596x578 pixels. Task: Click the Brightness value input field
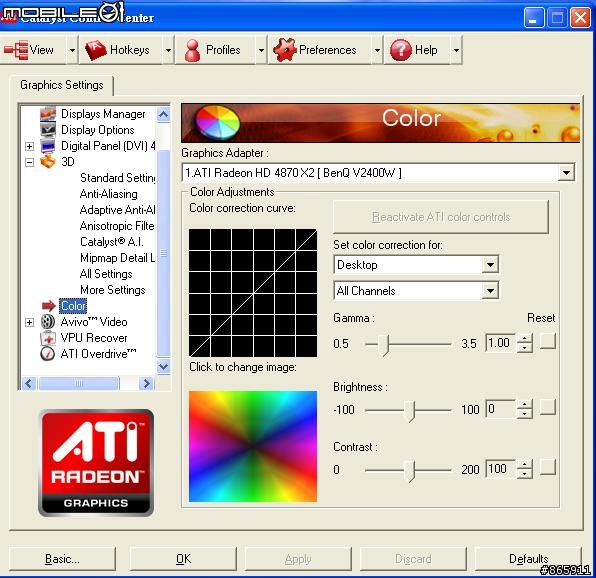coord(501,409)
